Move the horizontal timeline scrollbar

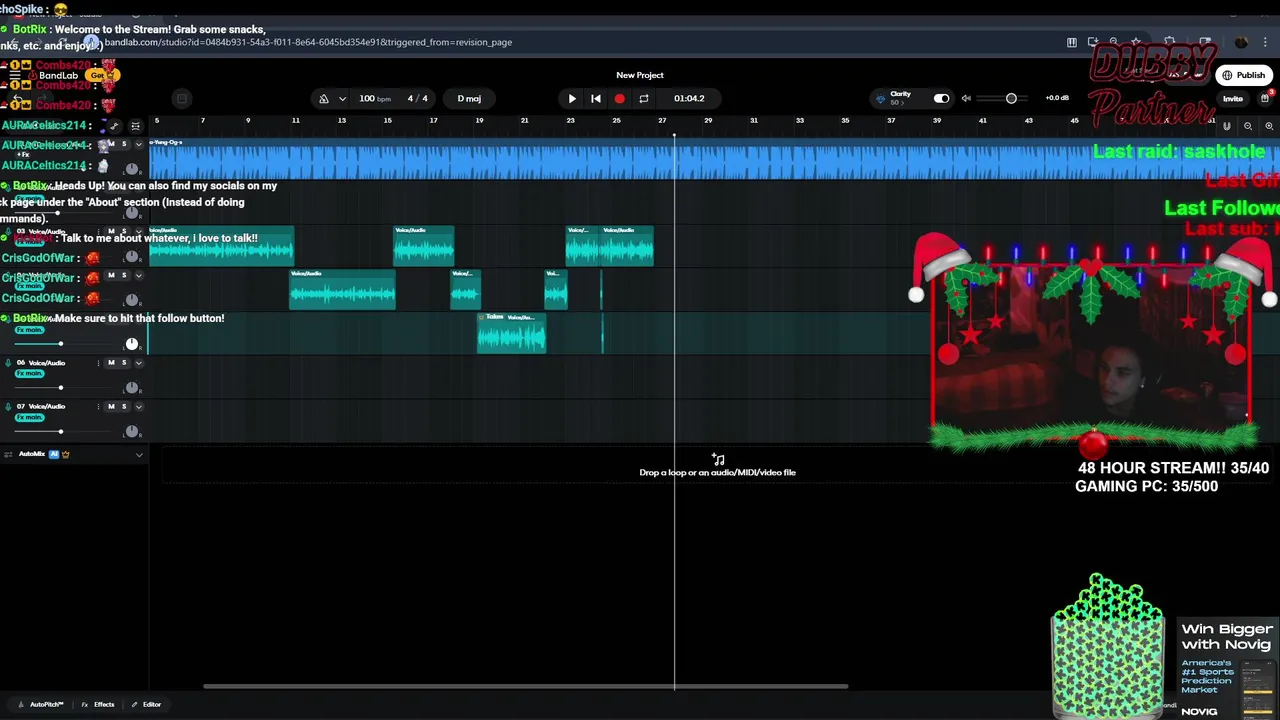click(x=525, y=686)
